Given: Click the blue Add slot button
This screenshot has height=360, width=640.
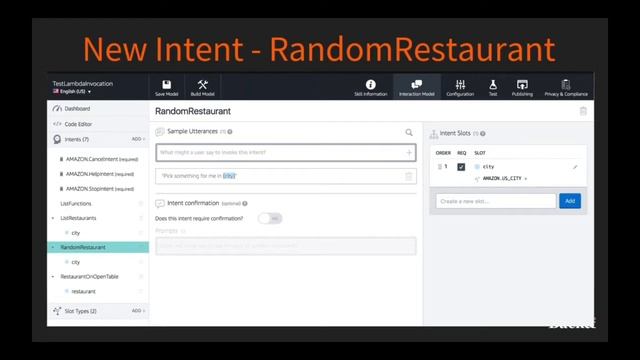Looking at the screenshot, I should coord(570,201).
